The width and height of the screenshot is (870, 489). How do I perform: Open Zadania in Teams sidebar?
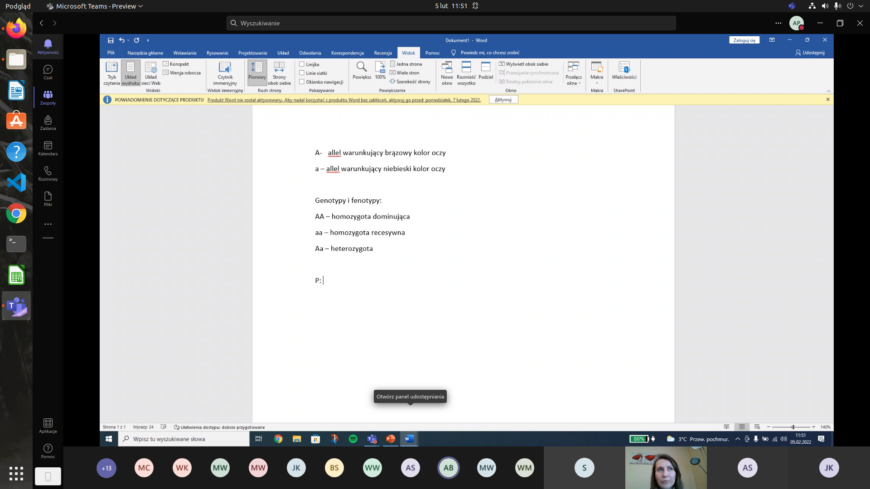[x=48, y=123]
